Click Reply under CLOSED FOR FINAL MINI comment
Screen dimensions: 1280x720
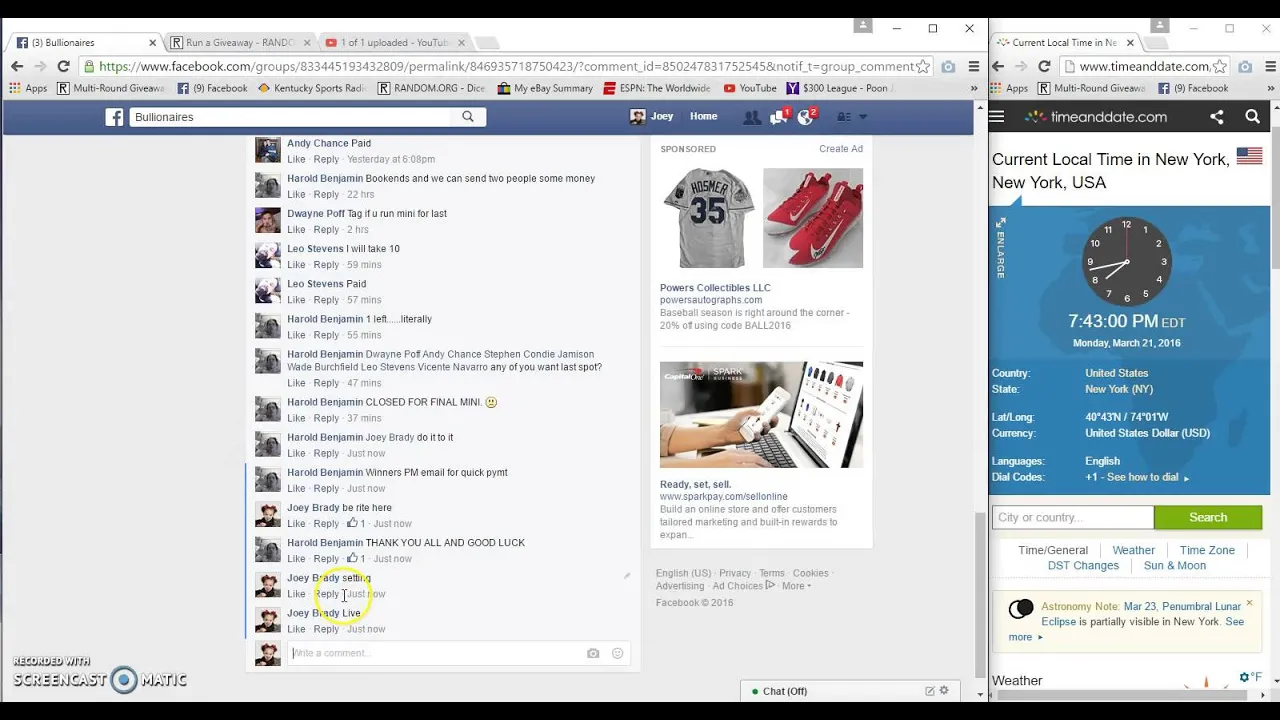click(326, 418)
